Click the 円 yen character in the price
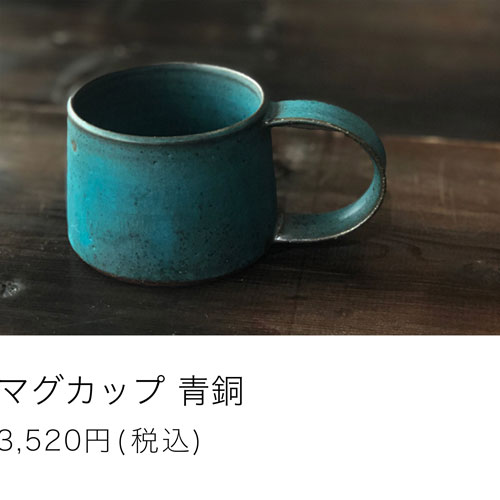 click(x=96, y=441)
